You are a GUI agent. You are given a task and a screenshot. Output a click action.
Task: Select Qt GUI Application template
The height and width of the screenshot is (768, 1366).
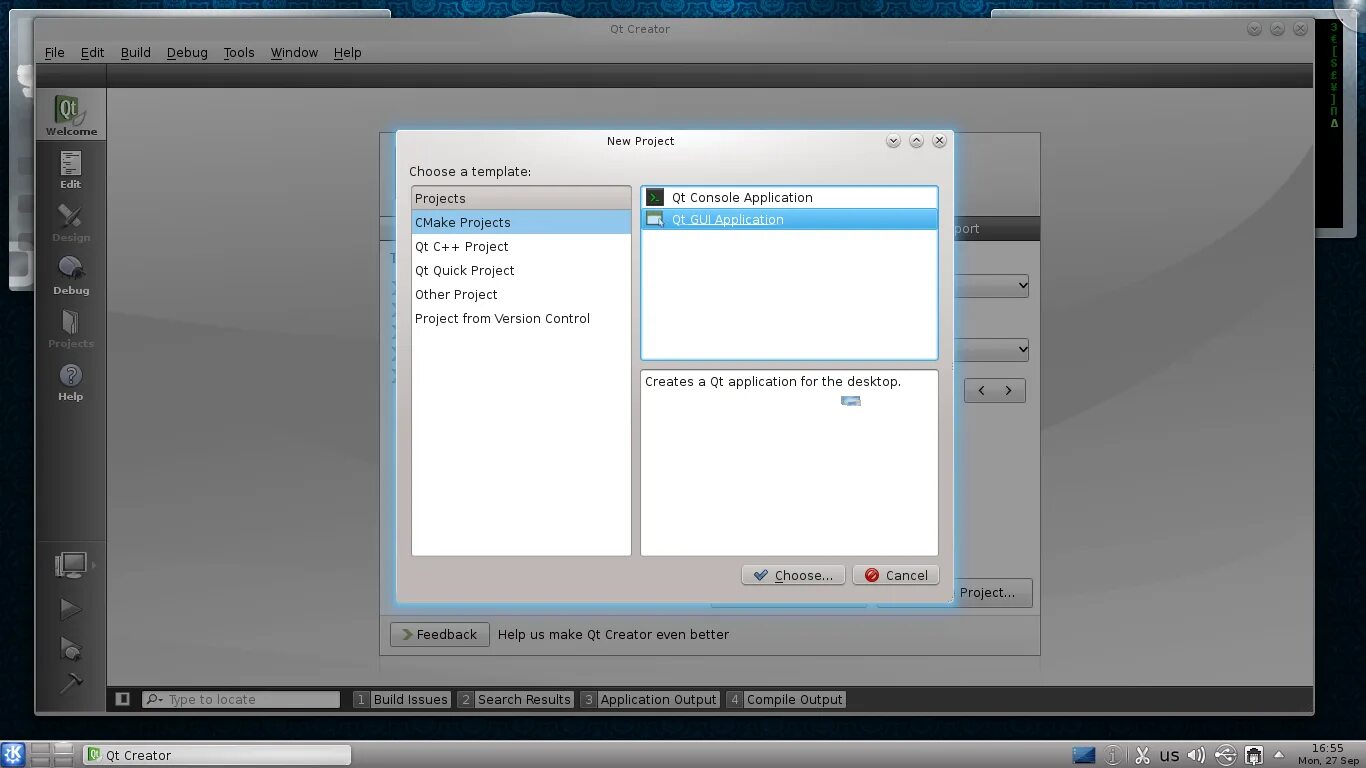pyautogui.click(x=789, y=219)
